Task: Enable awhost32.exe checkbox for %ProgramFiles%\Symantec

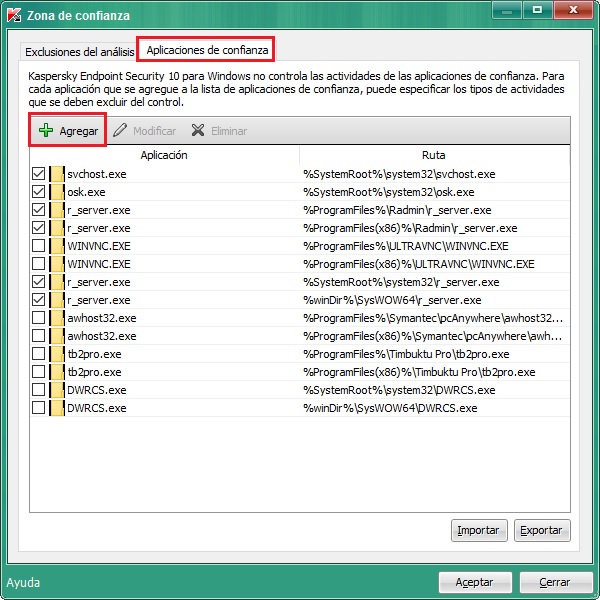Action: 39,318
